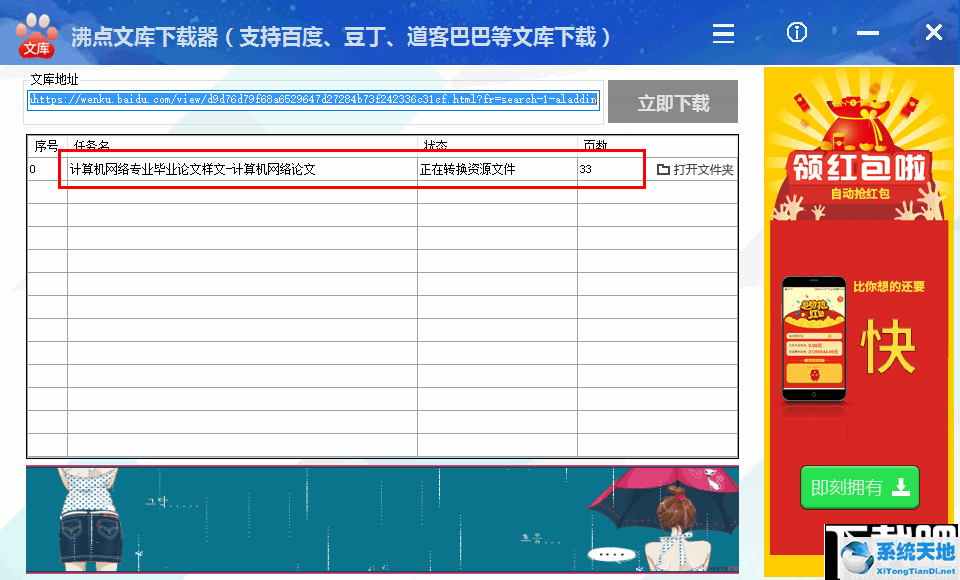Viewport: 960px width, 580px height.
Task: Click page count cell 33
Action: coord(585,169)
